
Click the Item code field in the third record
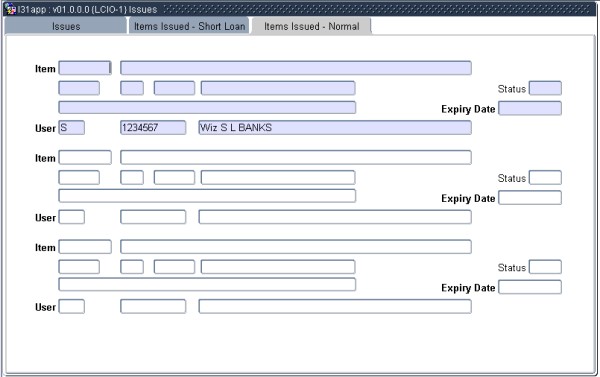click(85, 247)
